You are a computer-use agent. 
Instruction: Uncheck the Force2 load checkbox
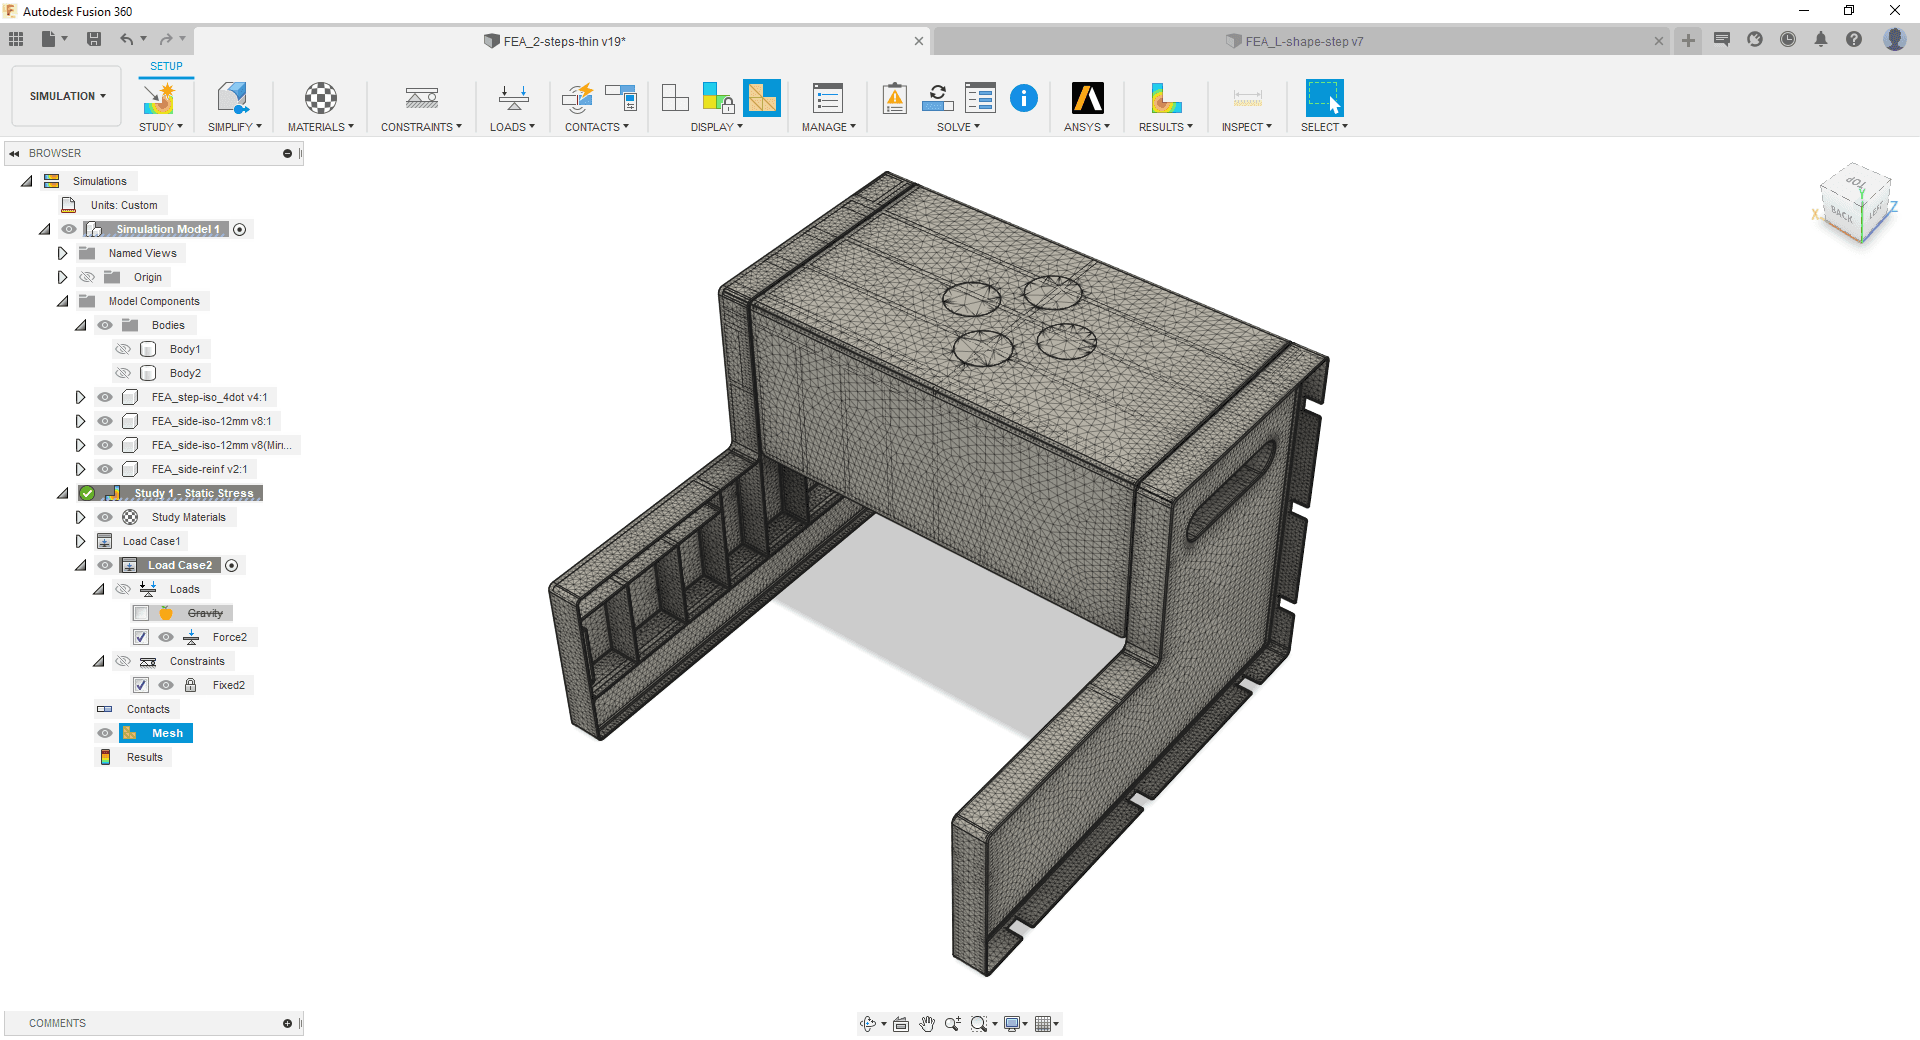pos(141,637)
